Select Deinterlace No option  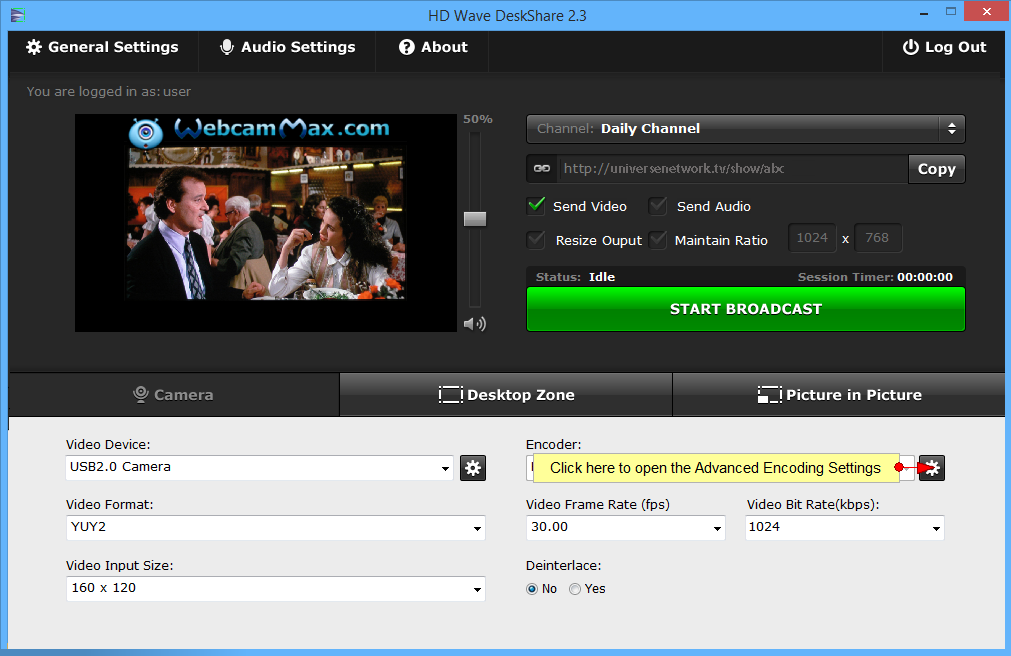[x=532, y=589]
